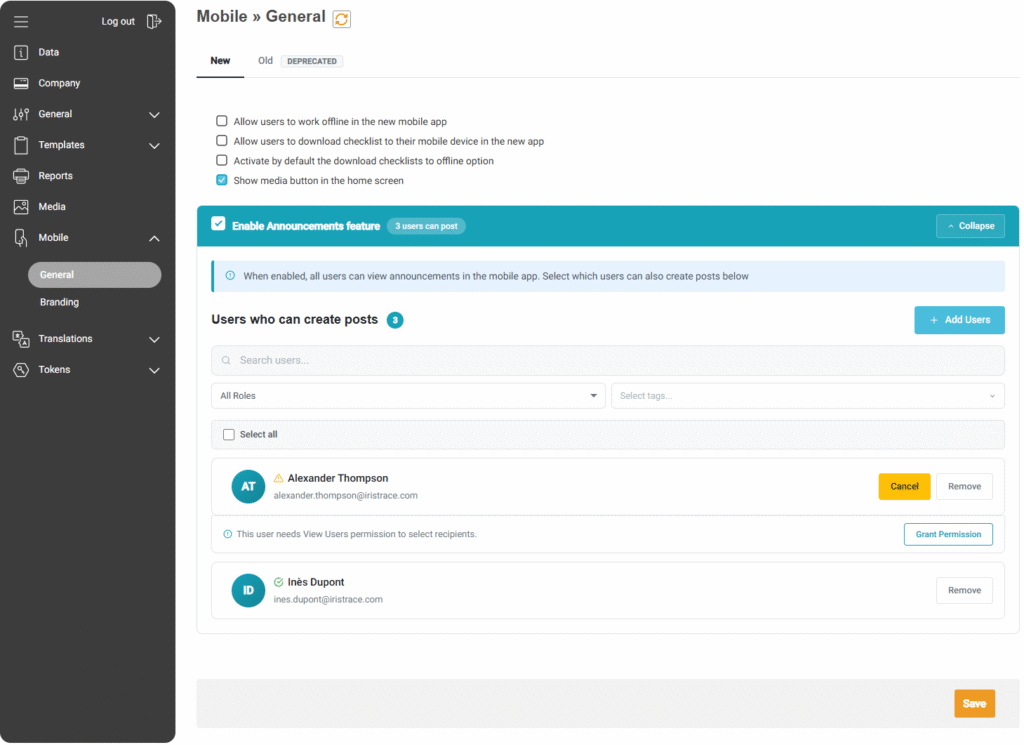This screenshot has height=745, width=1024.
Task: Click the hamburger menu icon
Action: [x=21, y=21]
